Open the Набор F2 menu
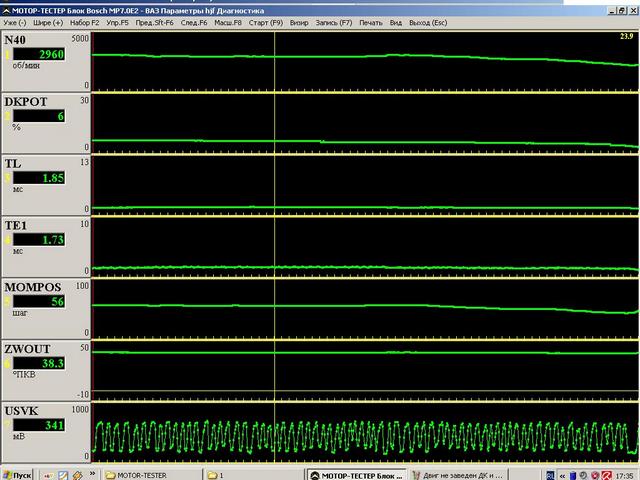This screenshot has height=480, width=640. pyautogui.click(x=85, y=22)
